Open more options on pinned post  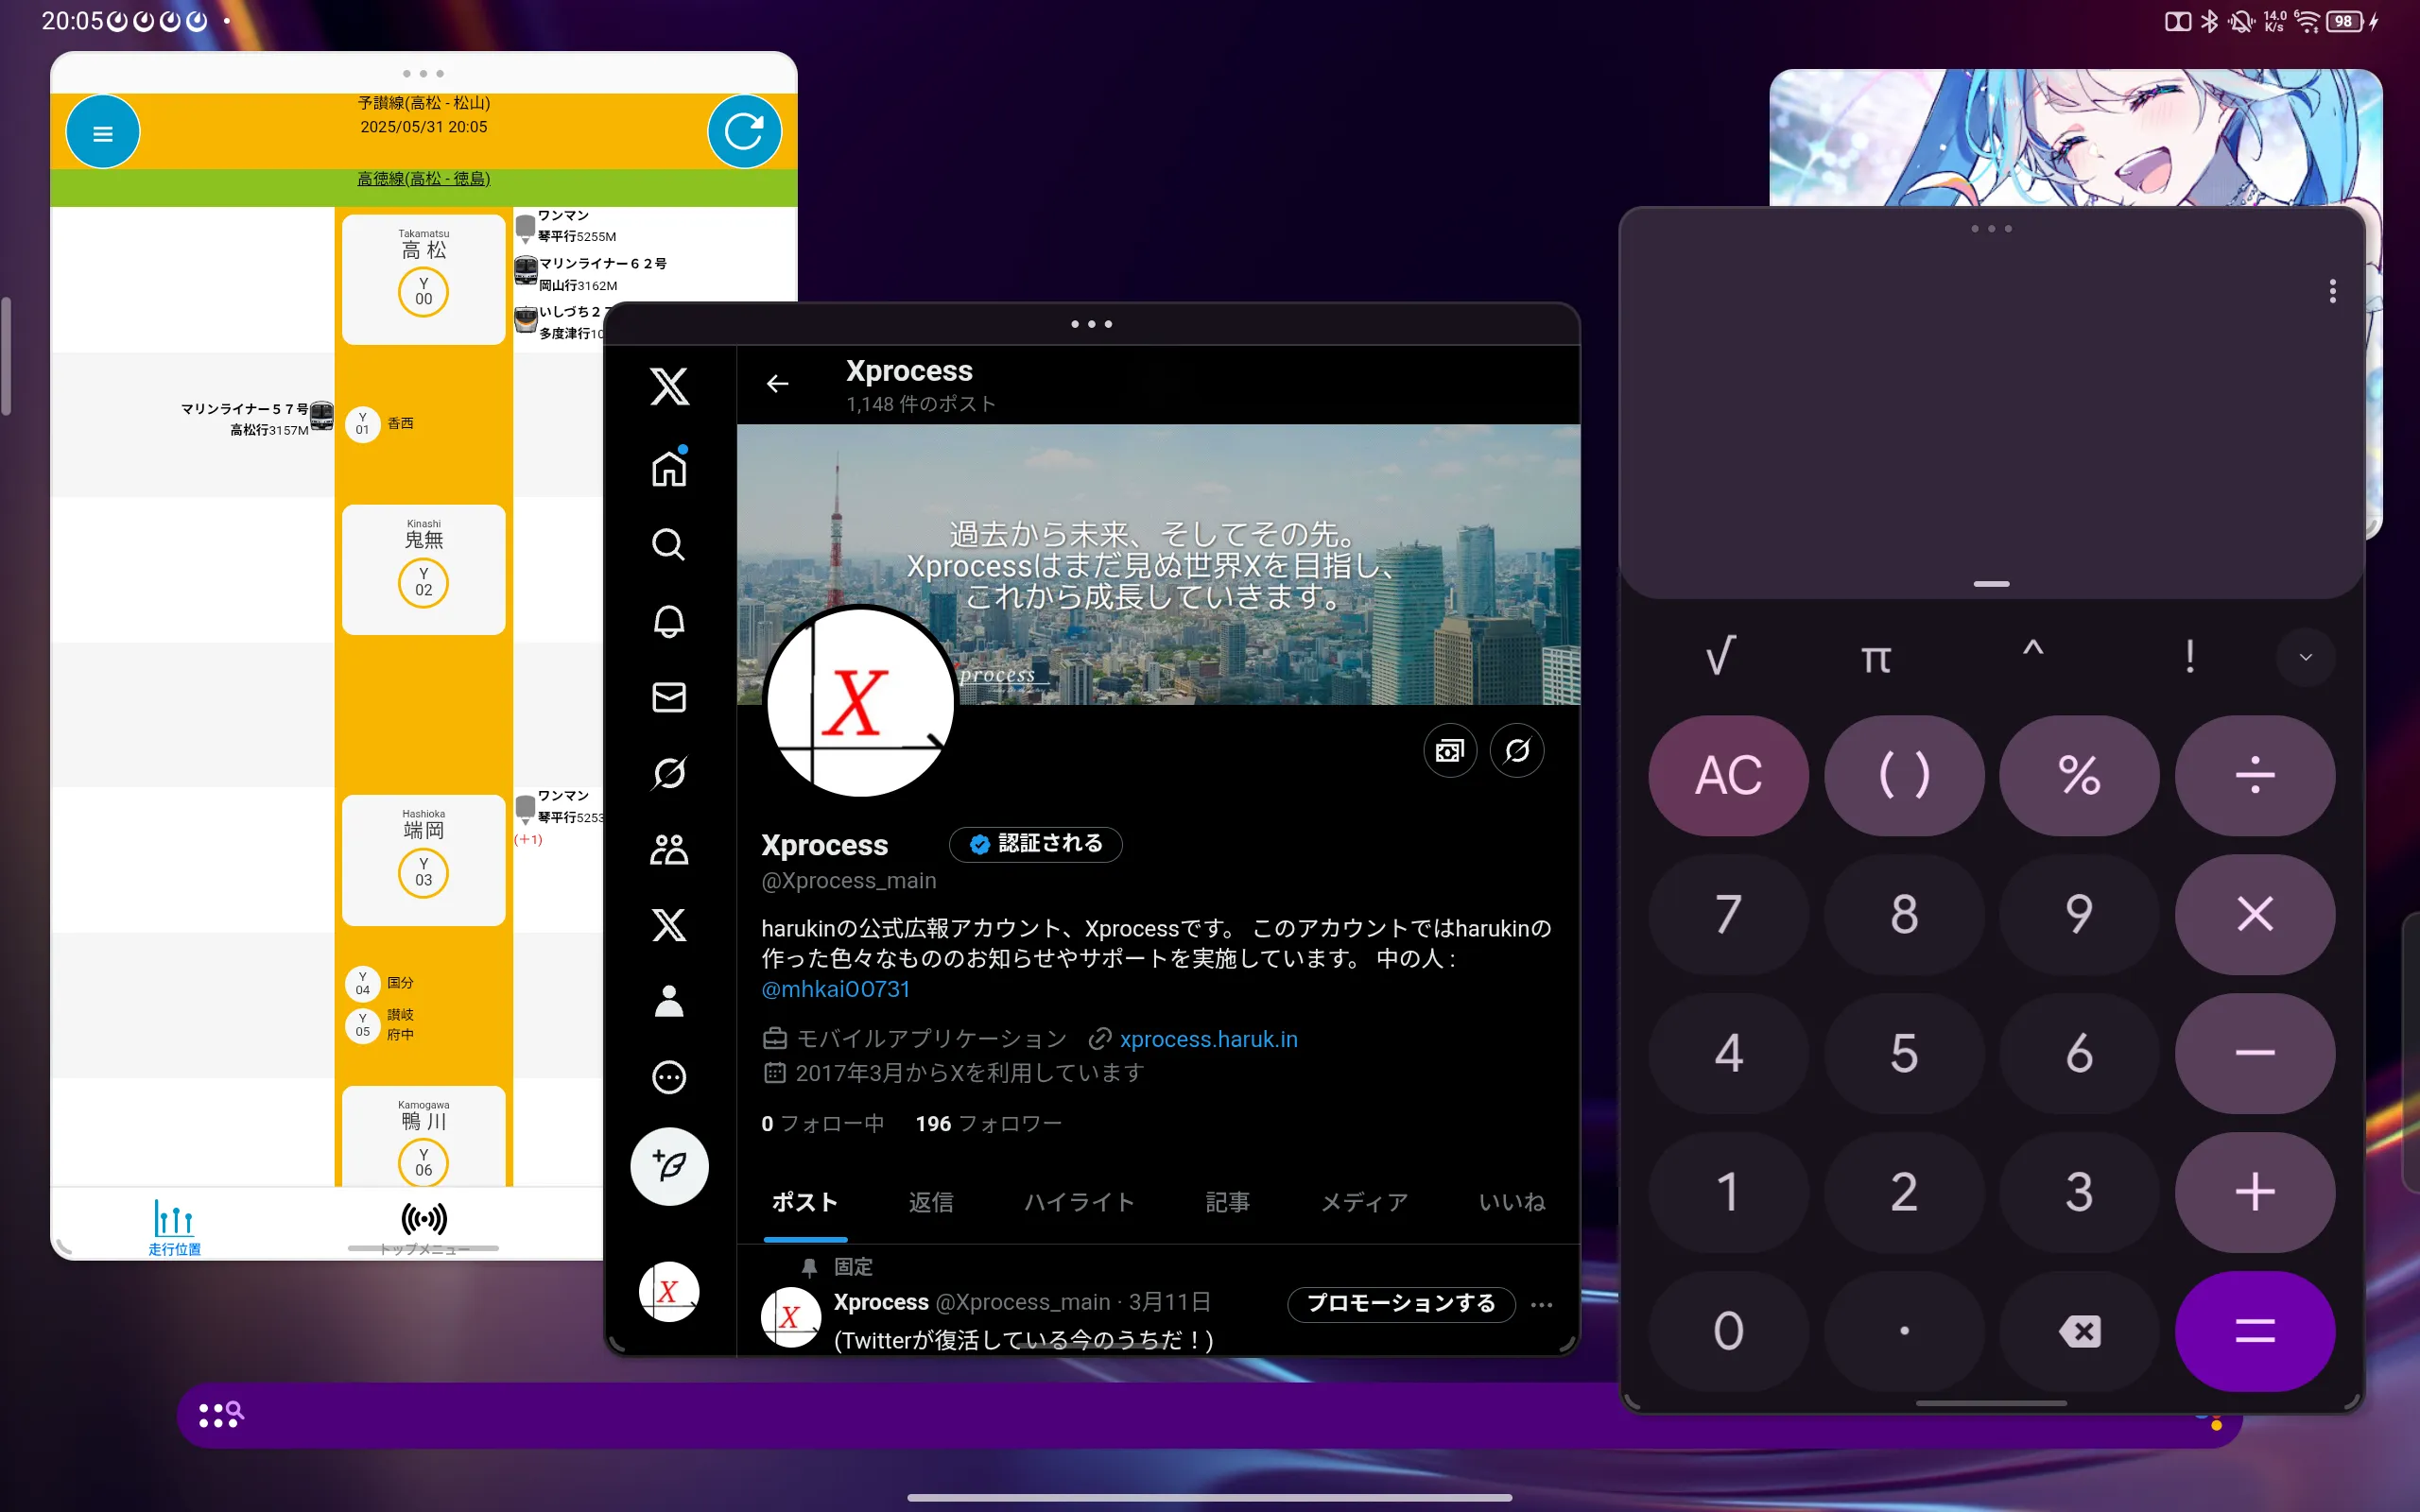[x=1541, y=1304]
